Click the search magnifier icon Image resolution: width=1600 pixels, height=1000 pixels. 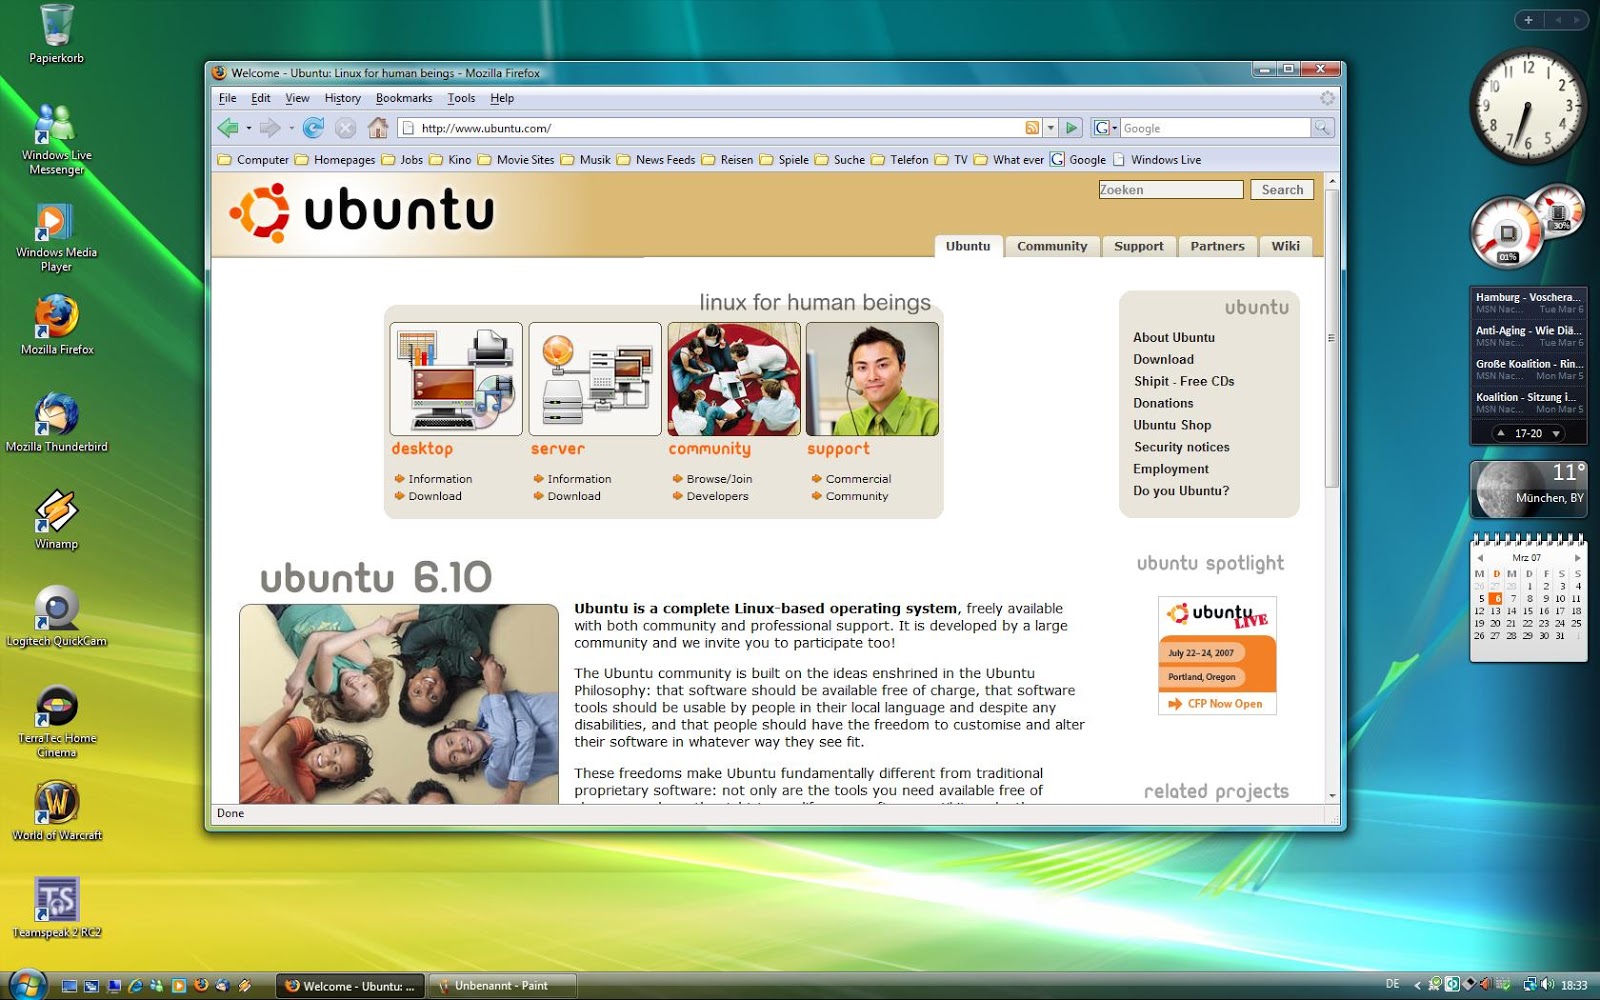point(1322,128)
